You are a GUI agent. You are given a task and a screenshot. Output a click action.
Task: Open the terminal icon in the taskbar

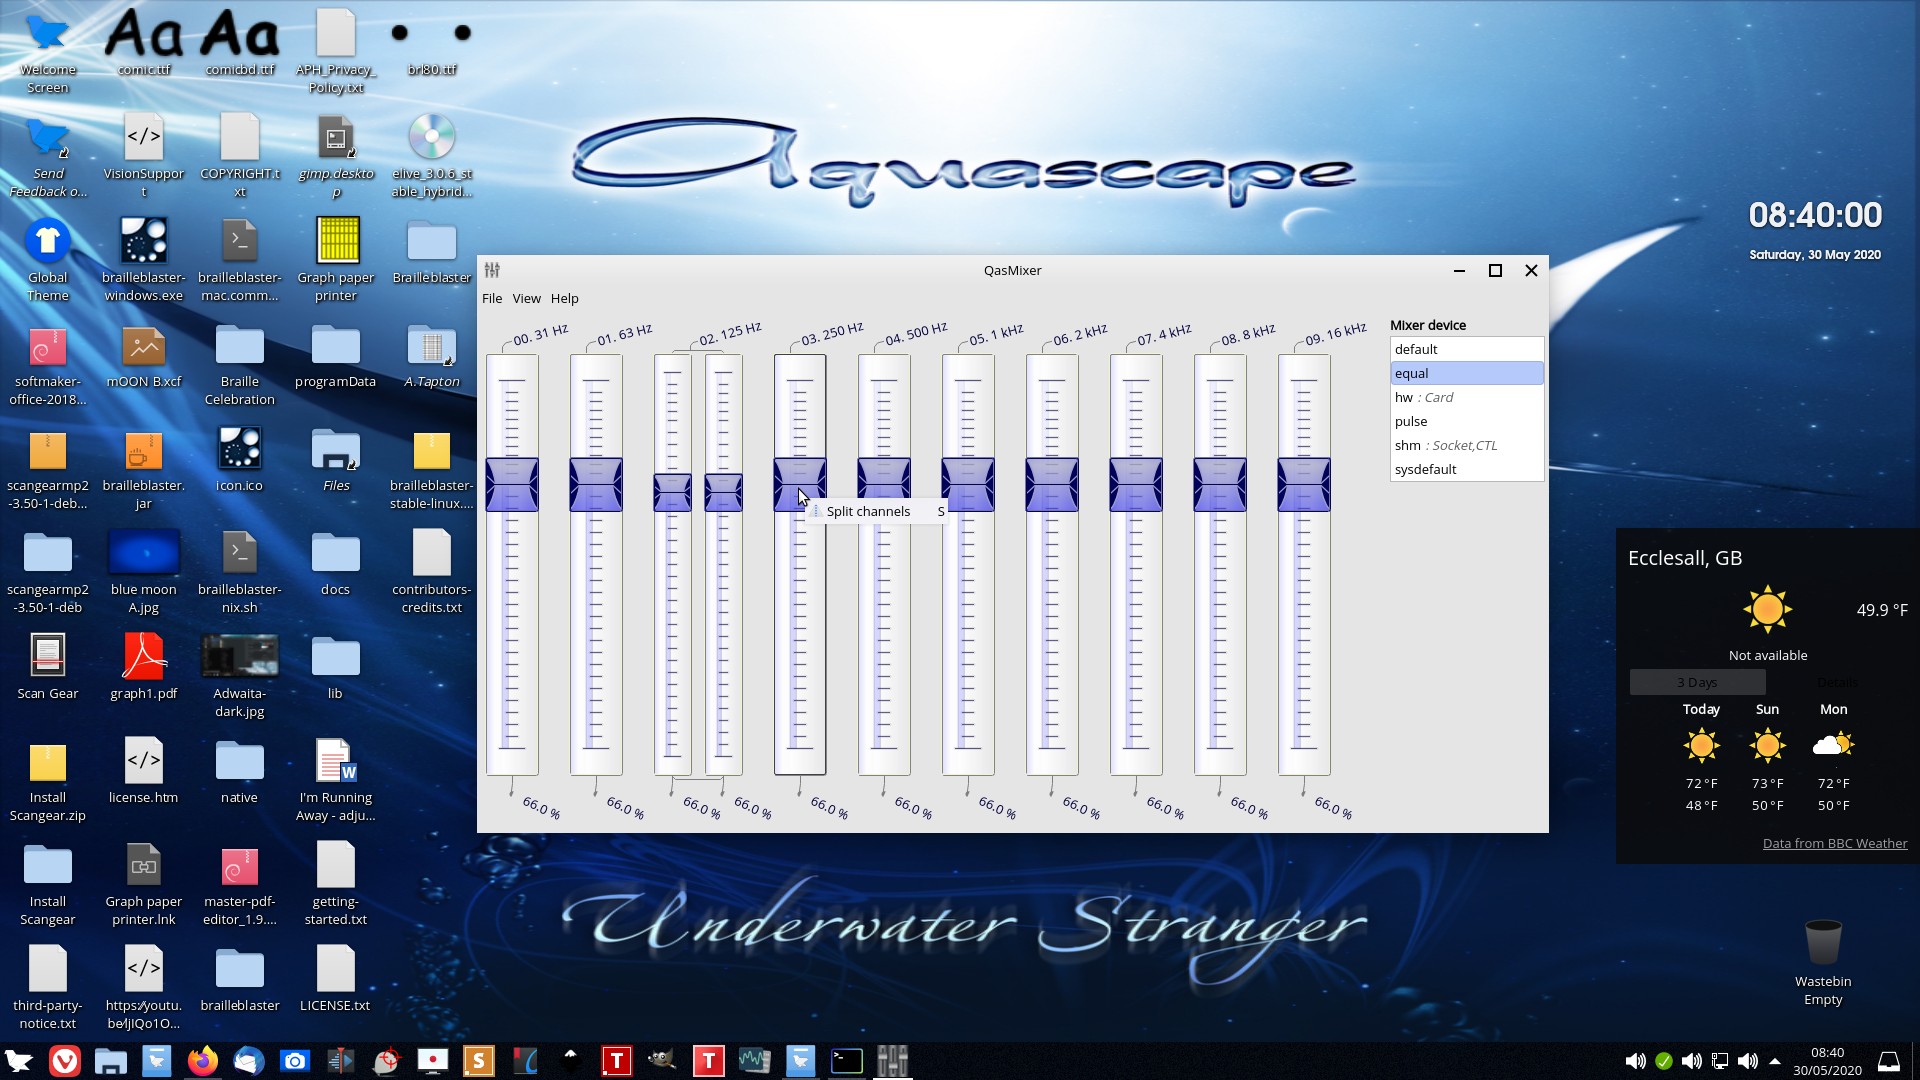tap(846, 1060)
